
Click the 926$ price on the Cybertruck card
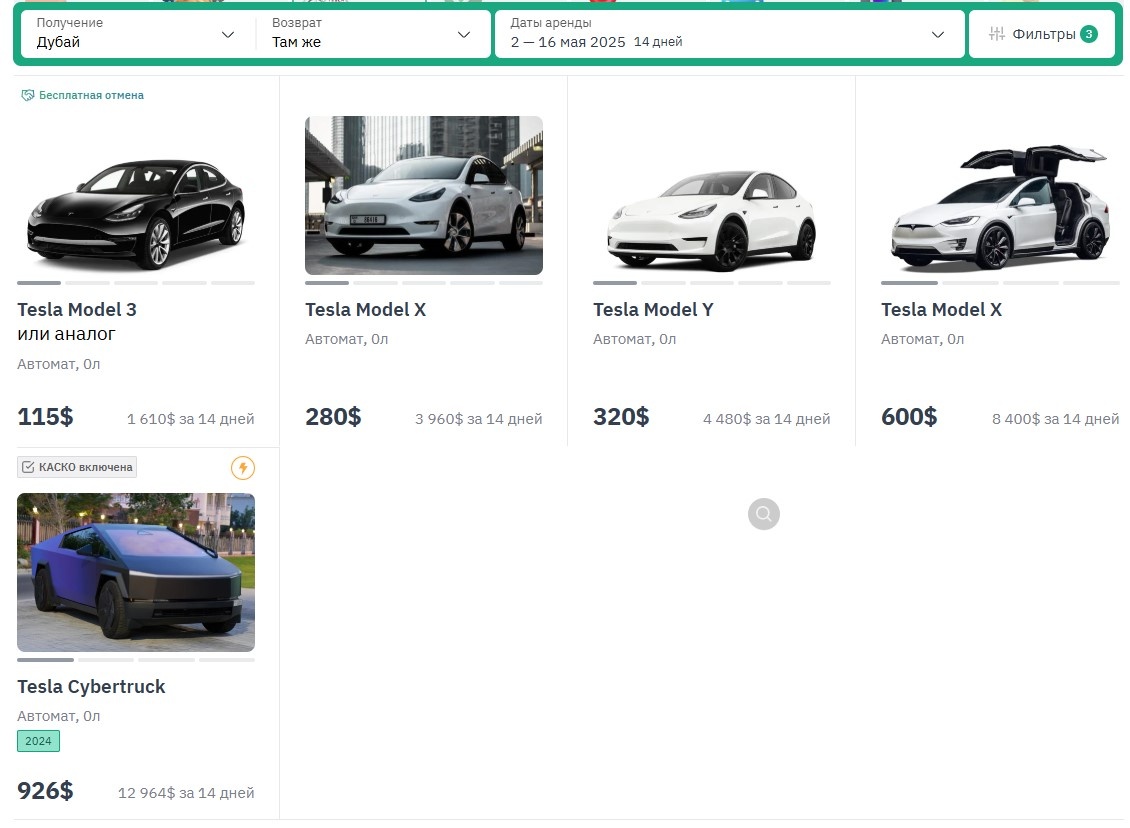pos(45,790)
